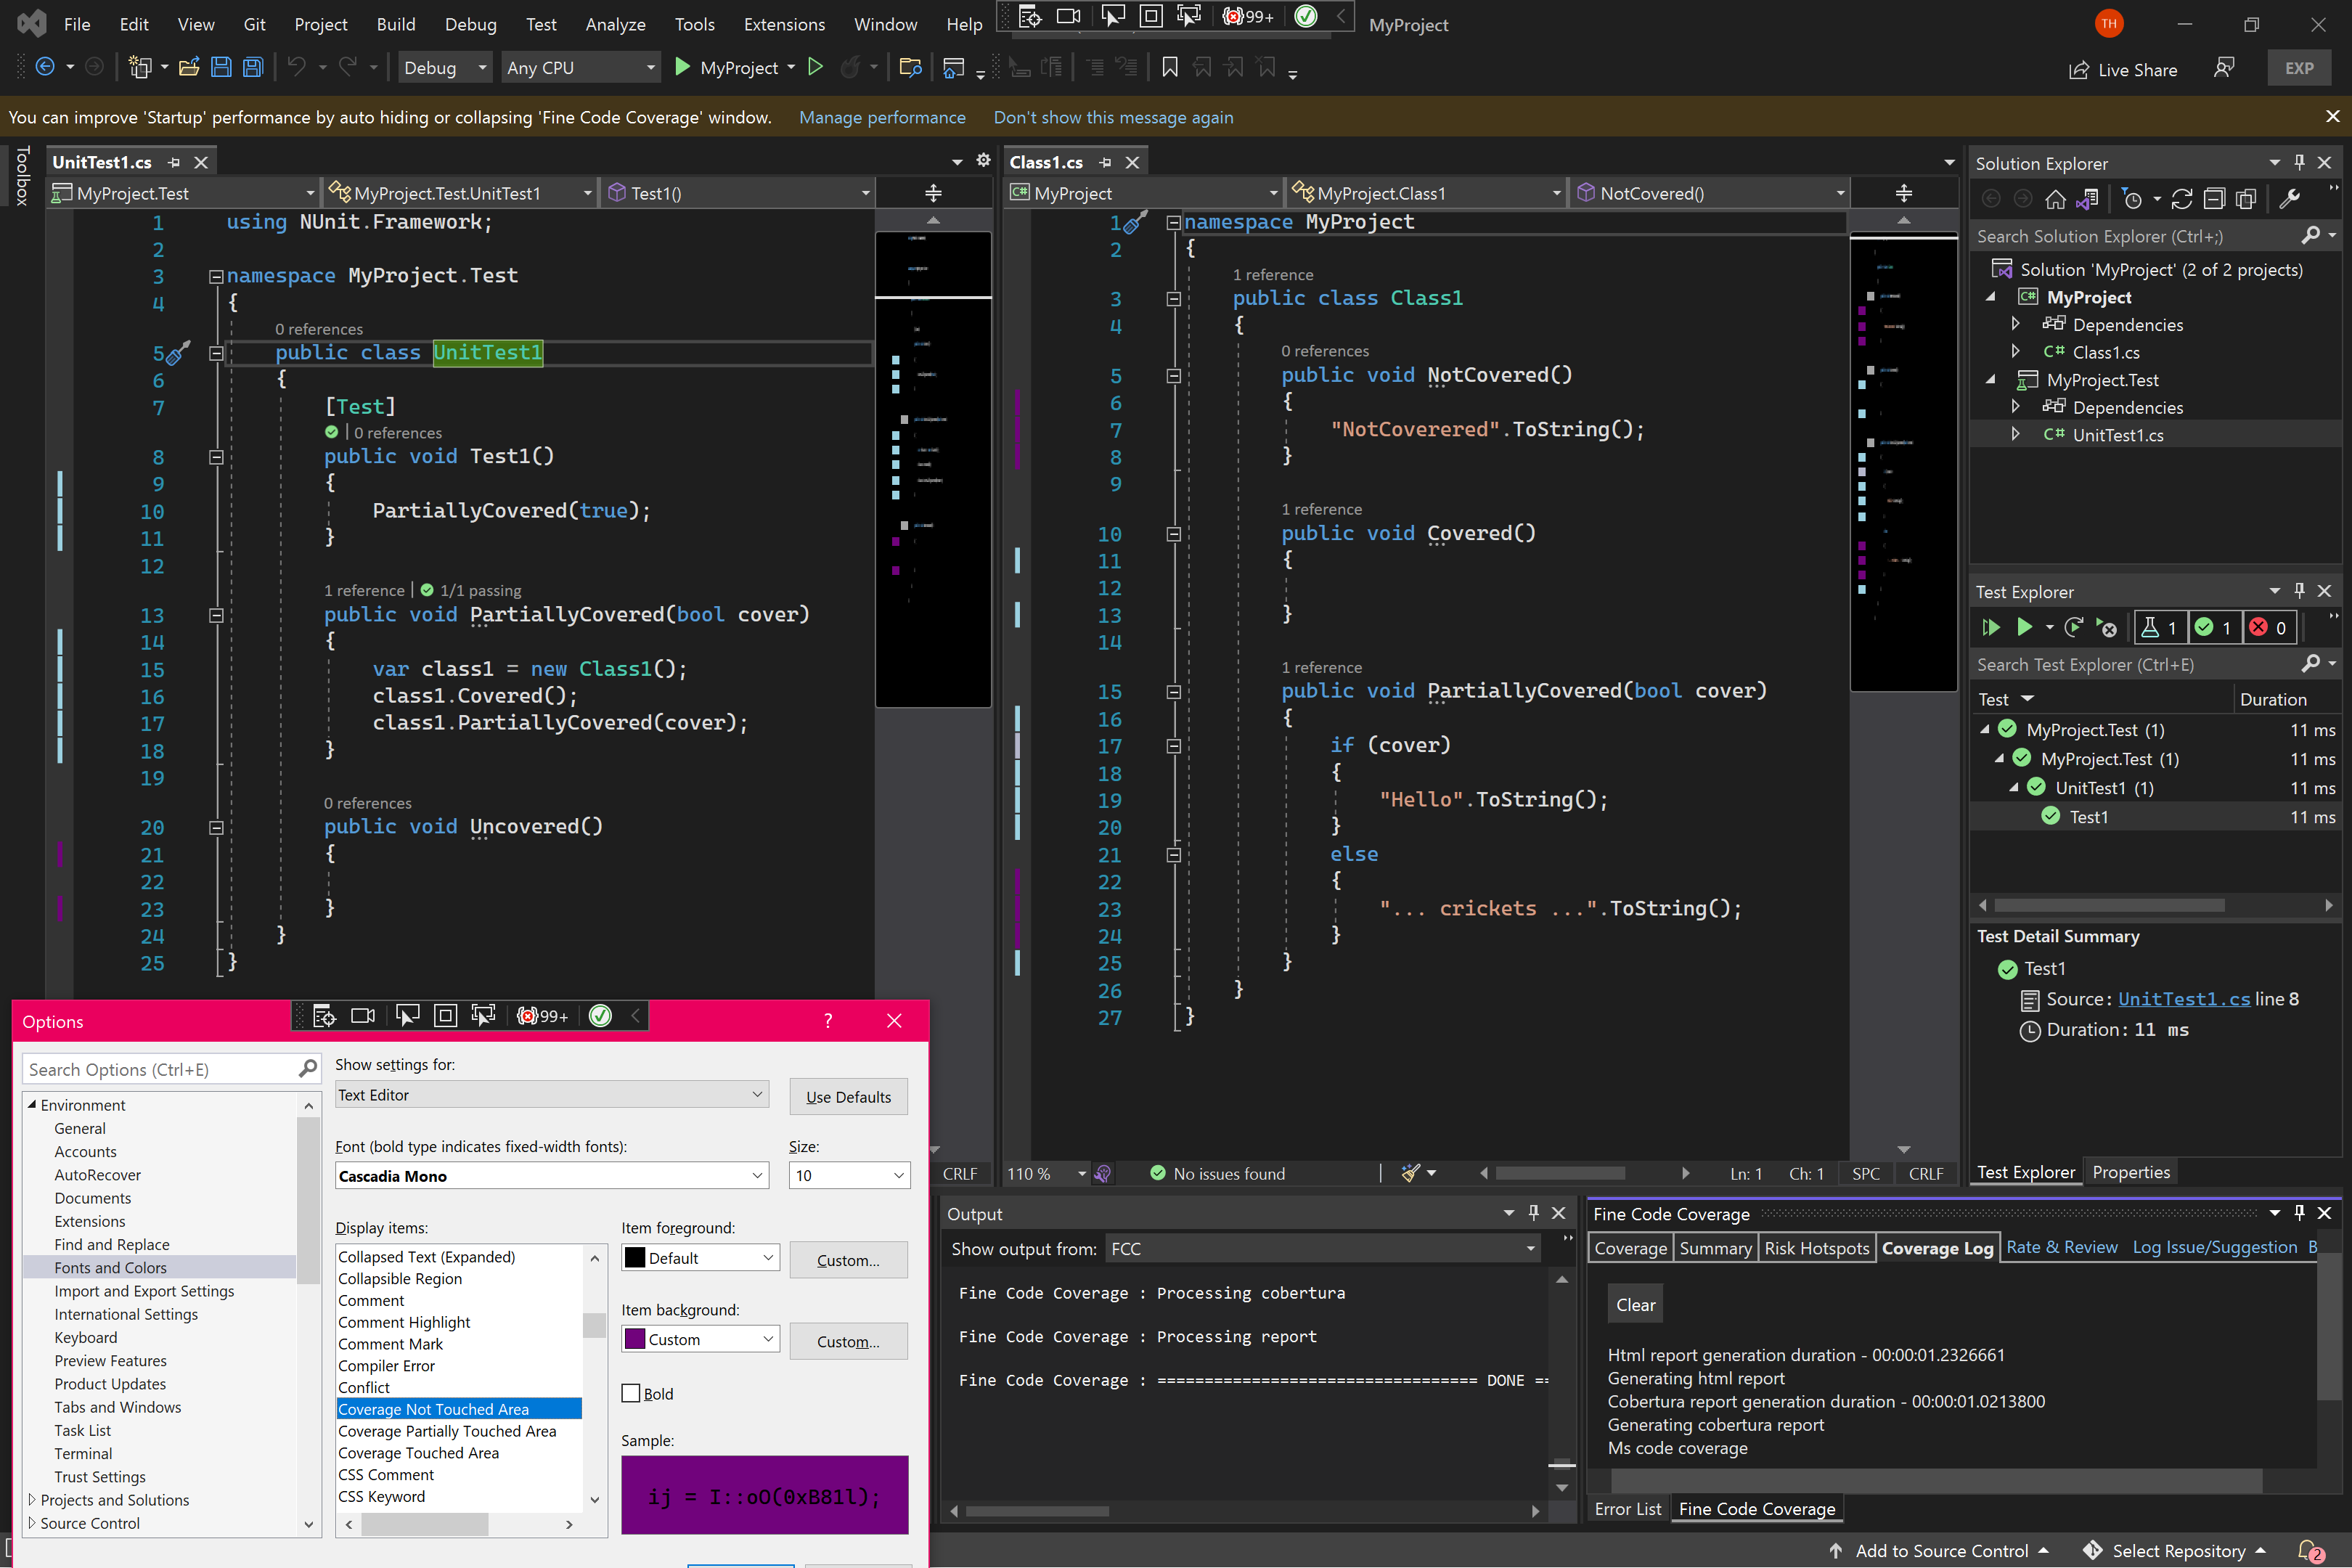Expand the Class1.cs node in Solution Explorer

point(2015,352)
